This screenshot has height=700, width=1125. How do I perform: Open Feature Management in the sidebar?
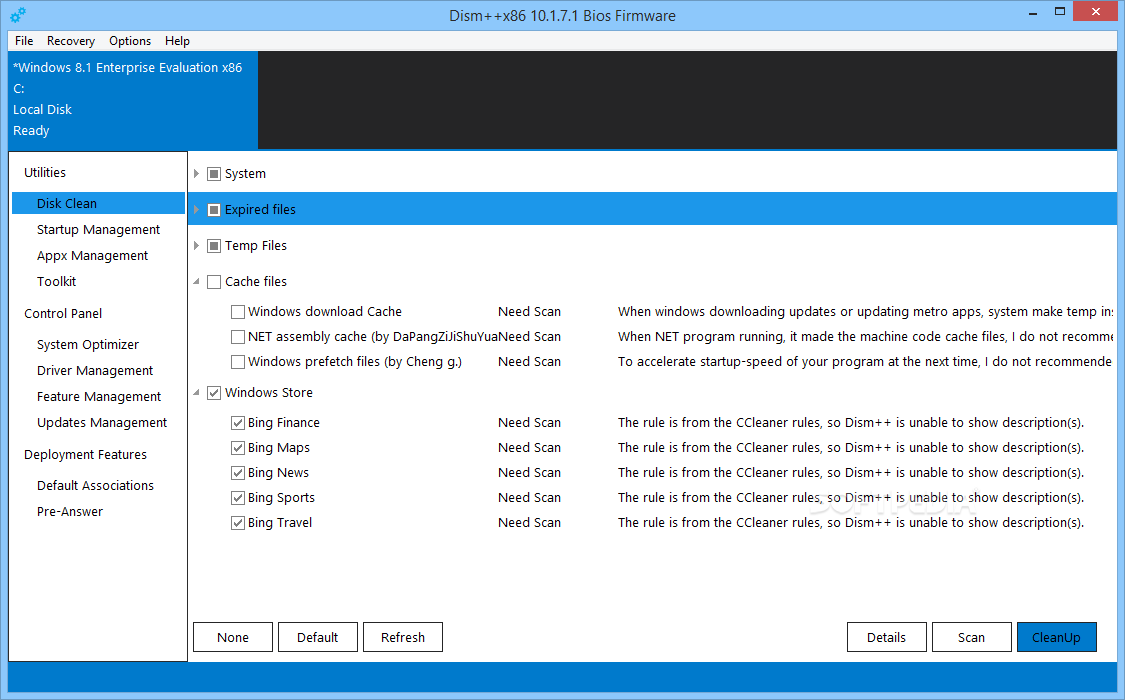99,397
